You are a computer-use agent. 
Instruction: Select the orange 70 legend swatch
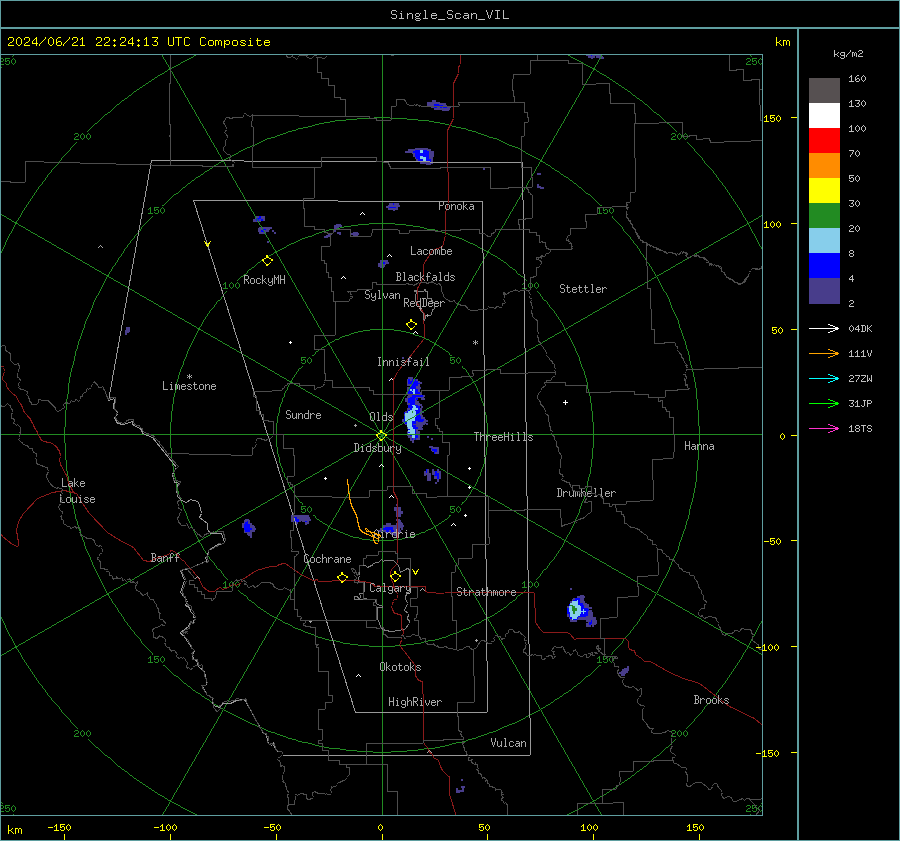coord(824,165)
